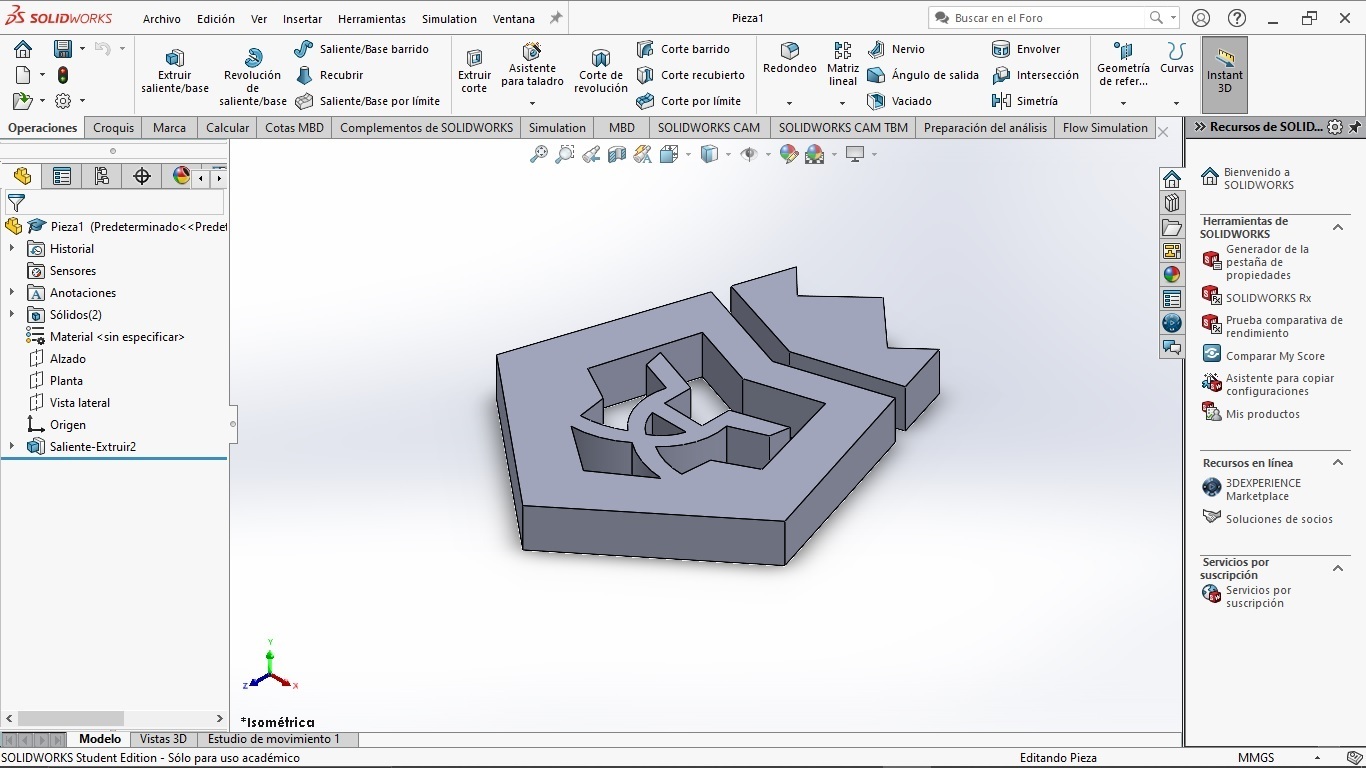Switch to the Calcular tab

228,128
